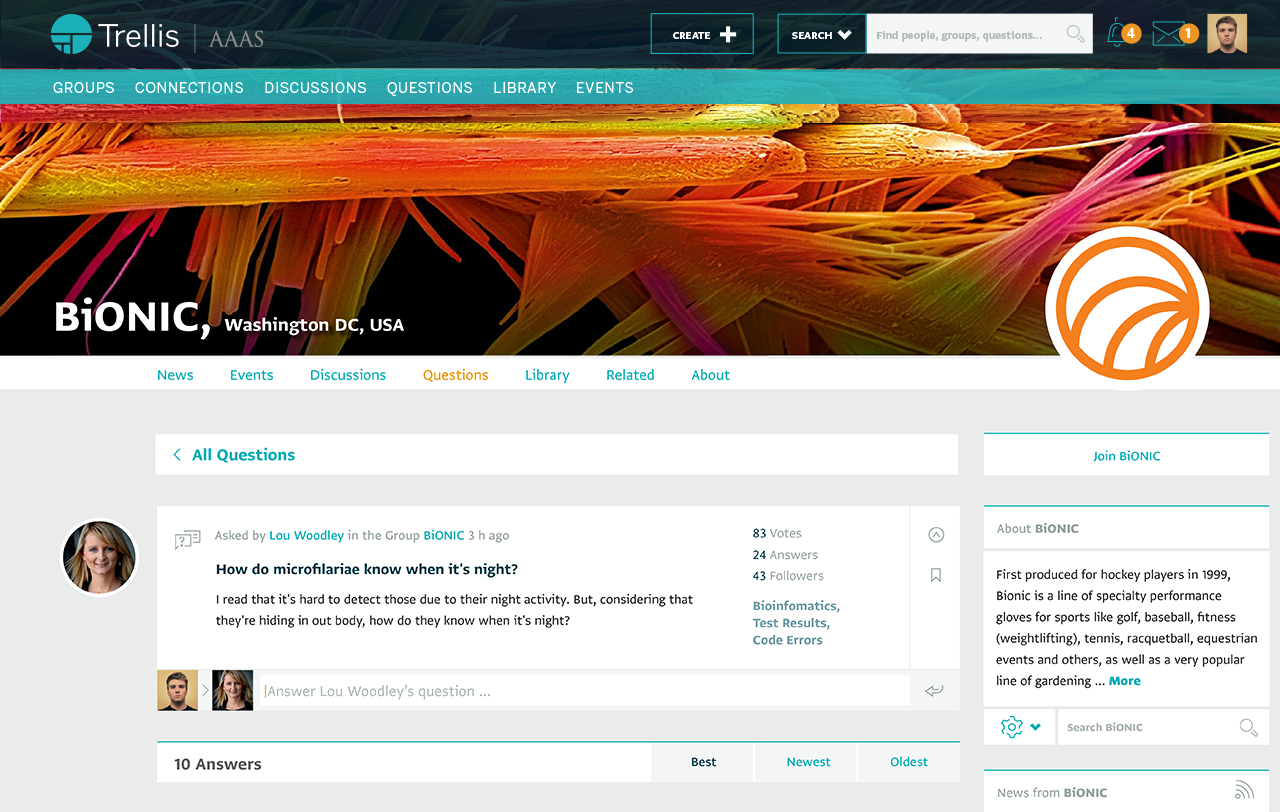Switch to the group's About tab
This screenshot has height=812, width=1280.
tap(711, 375)
